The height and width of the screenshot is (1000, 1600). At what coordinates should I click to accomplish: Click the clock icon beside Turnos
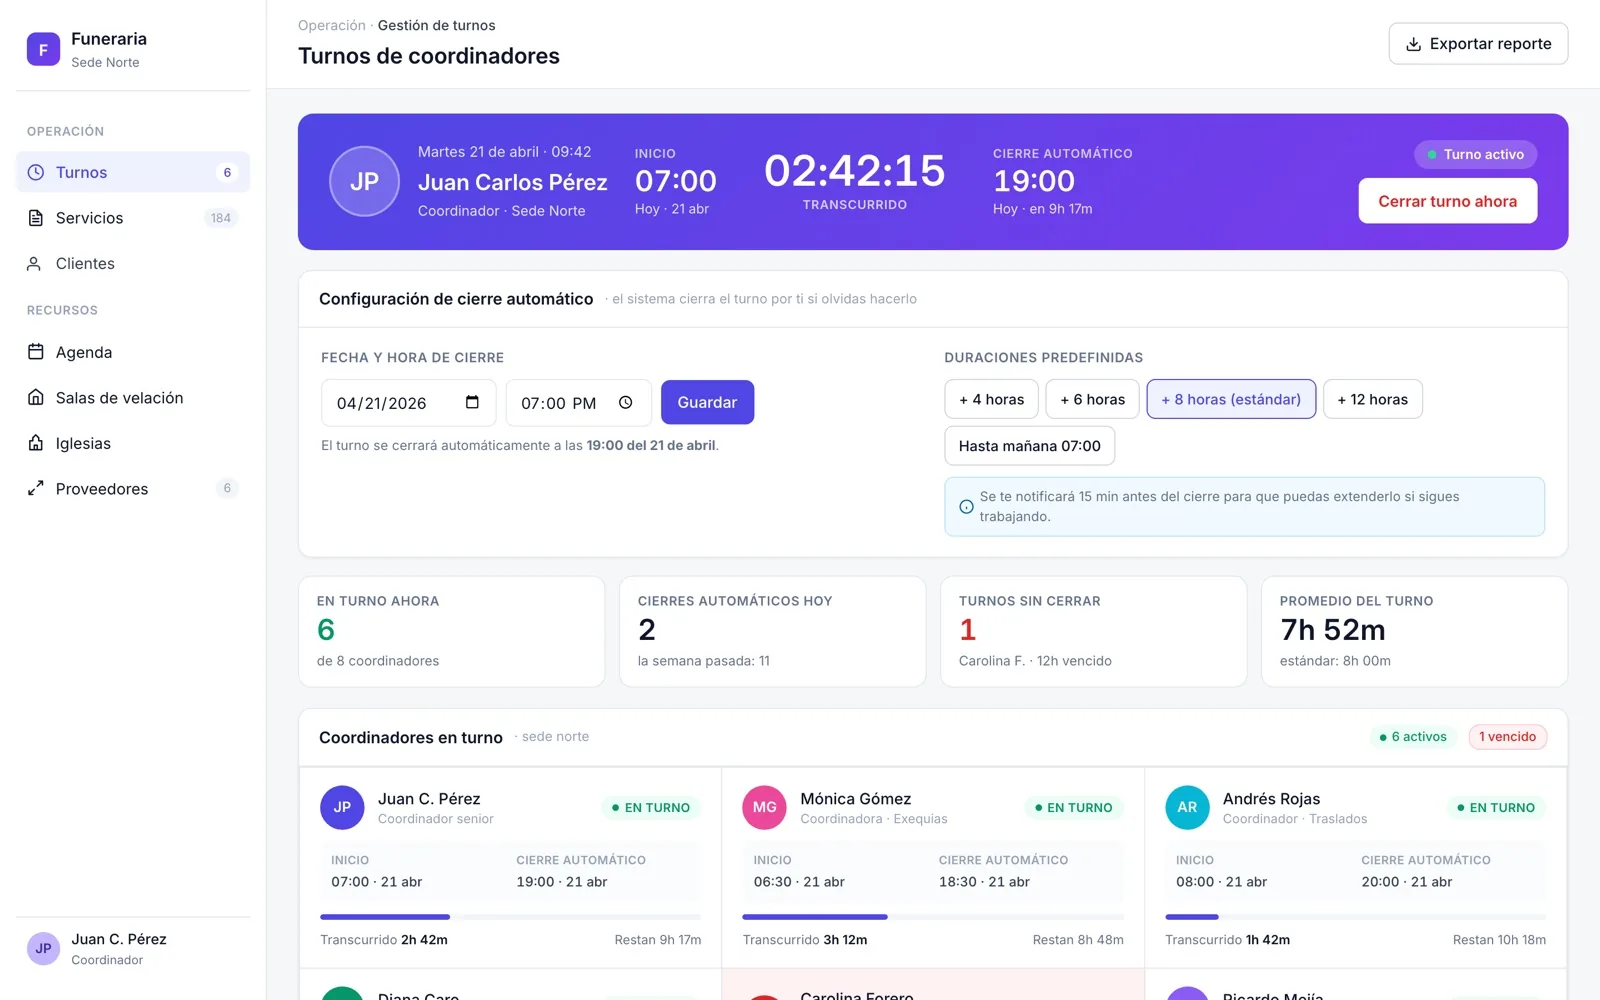(36, 172)
